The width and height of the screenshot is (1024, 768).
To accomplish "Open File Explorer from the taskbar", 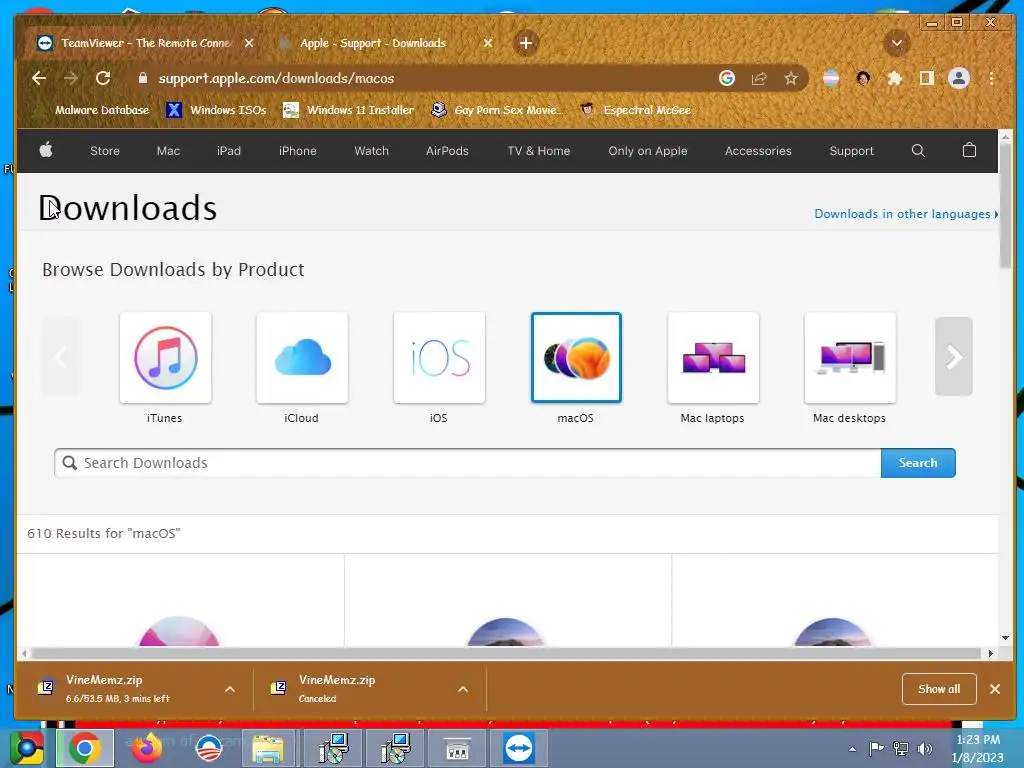I will tap(268, 748).
